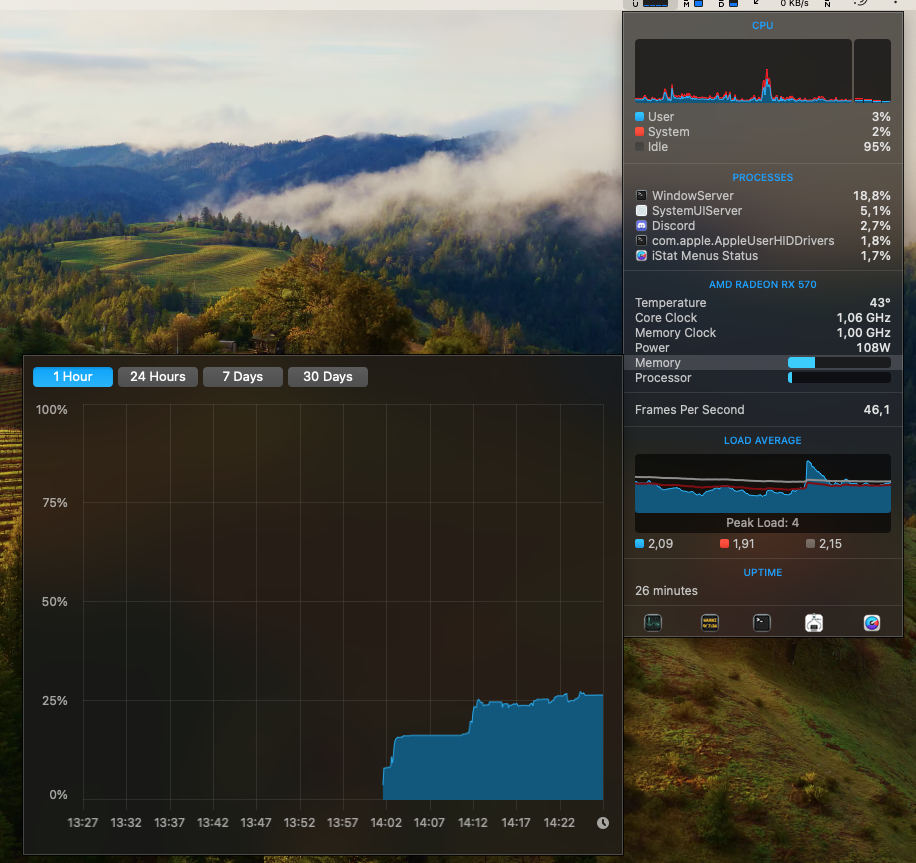Open Activity Monitor from the bottom shortcut bar

click(652, 622)
